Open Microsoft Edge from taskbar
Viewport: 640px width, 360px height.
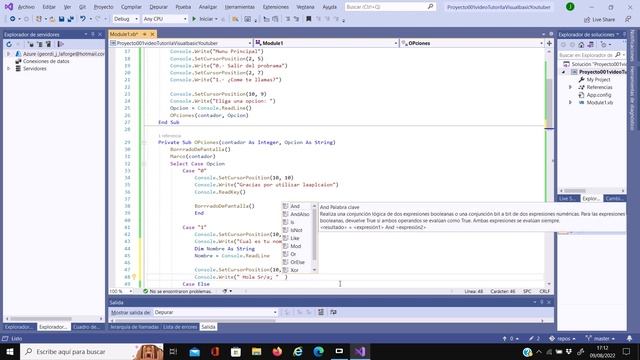[x=319, y=351]
